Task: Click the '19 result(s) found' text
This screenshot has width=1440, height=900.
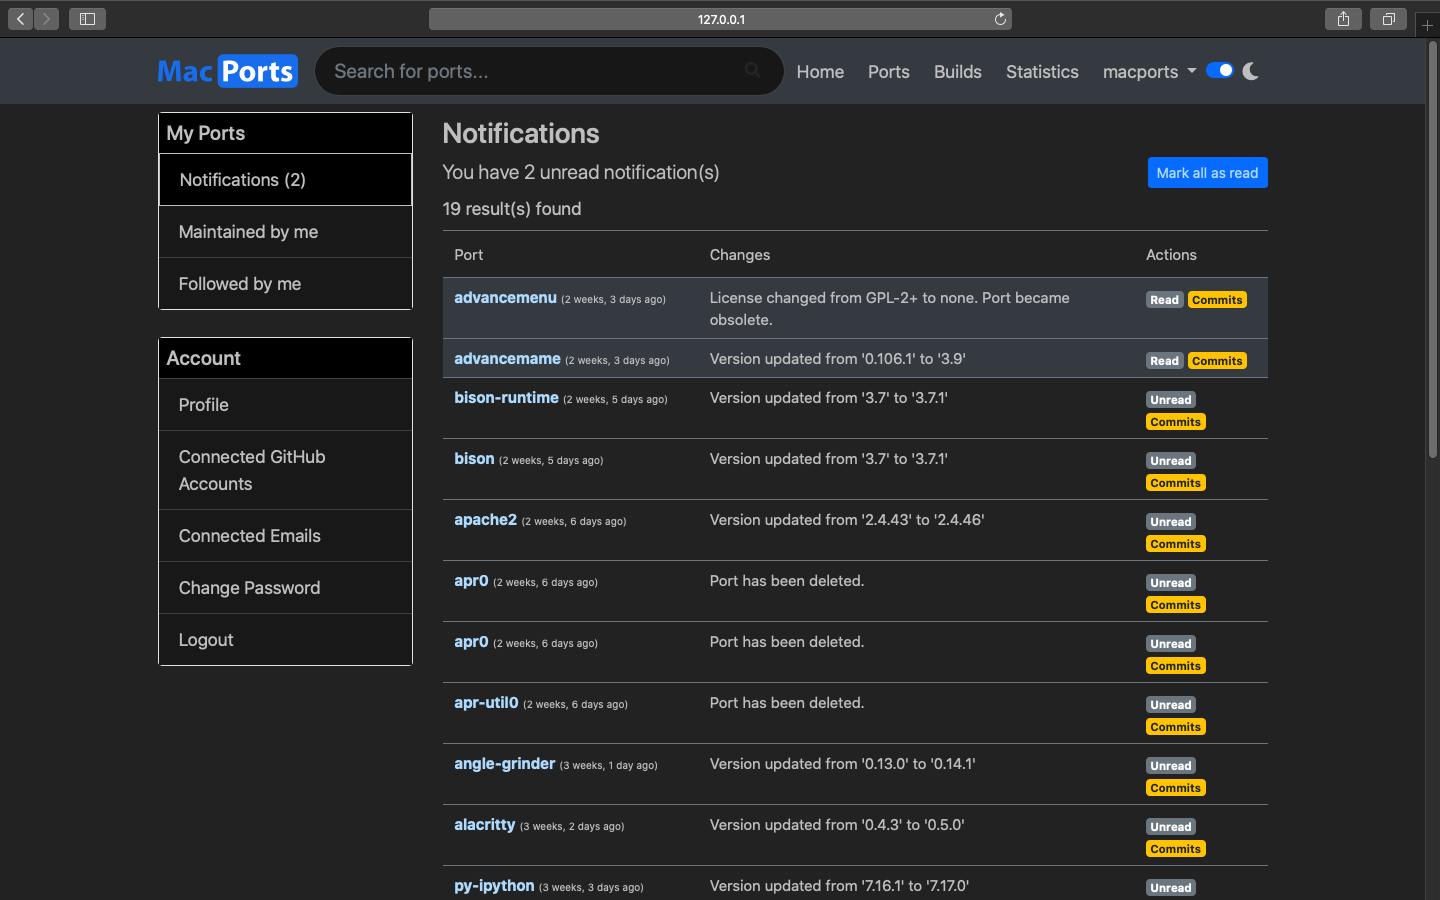Action: pyautogui.click(x=512, y=209)
